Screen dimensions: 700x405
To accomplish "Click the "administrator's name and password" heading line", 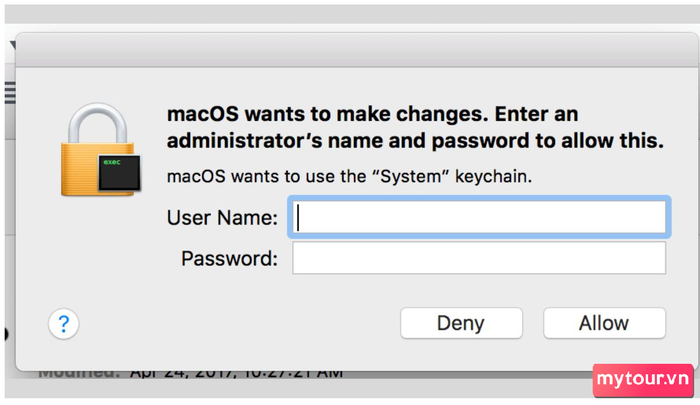I will tap(415, 141).
